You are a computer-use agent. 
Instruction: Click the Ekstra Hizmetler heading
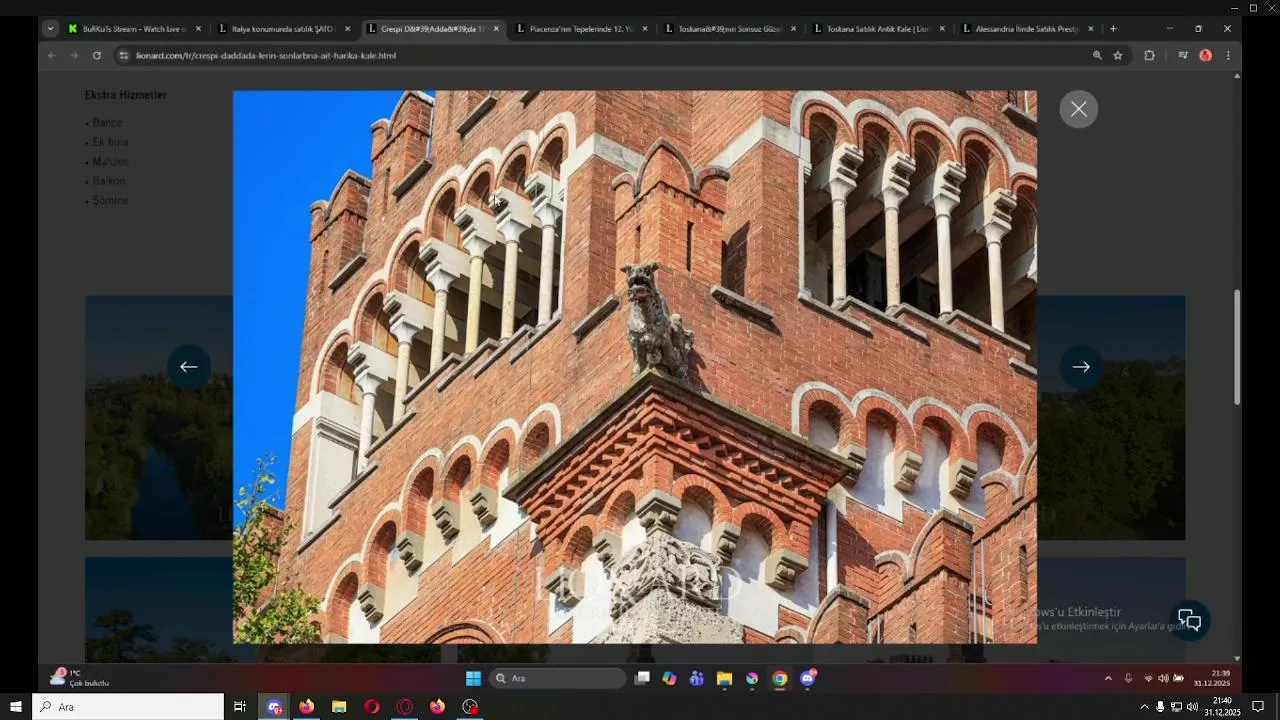click(126, 95)
